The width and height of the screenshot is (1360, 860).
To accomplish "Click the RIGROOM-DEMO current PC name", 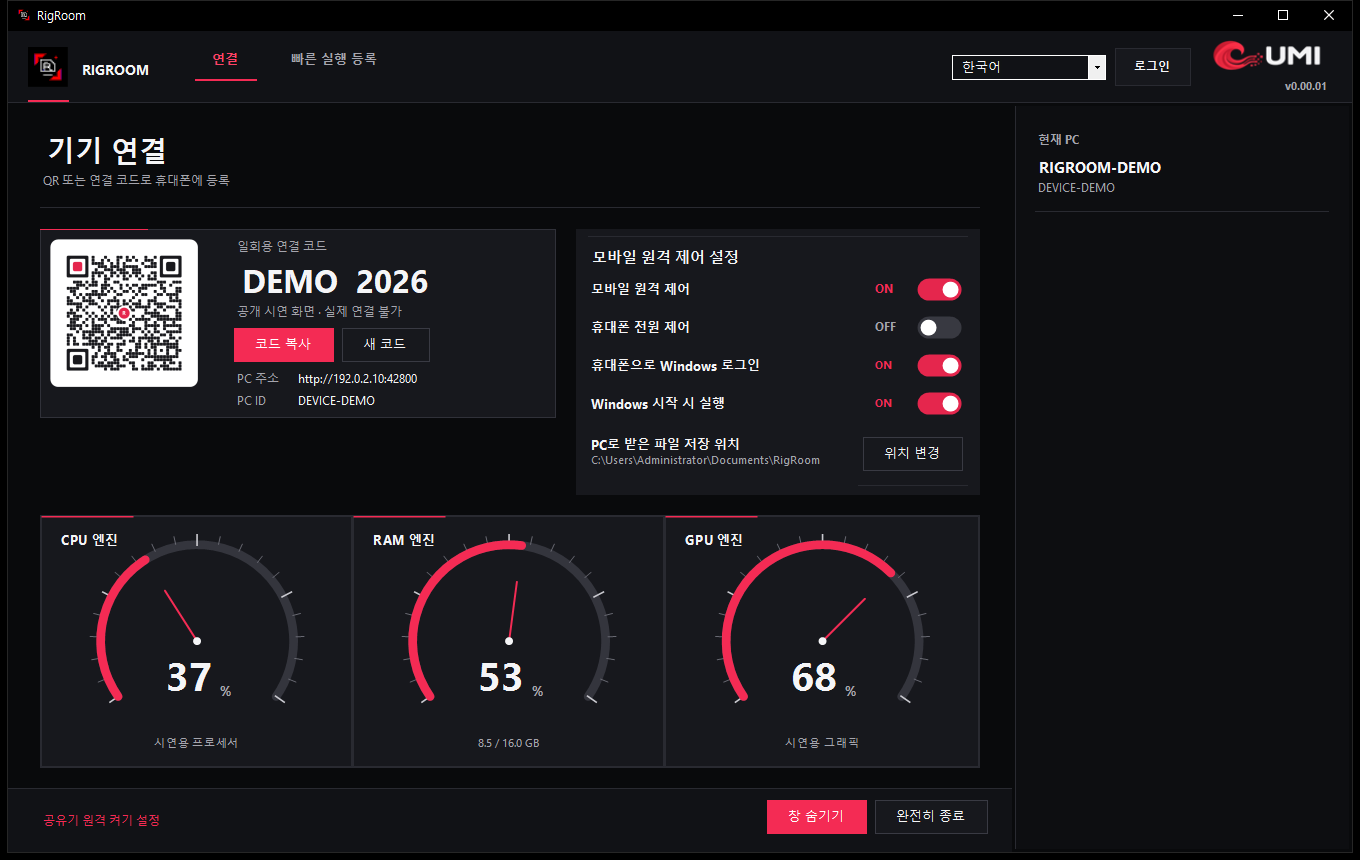I will (x=1100, y=168).
